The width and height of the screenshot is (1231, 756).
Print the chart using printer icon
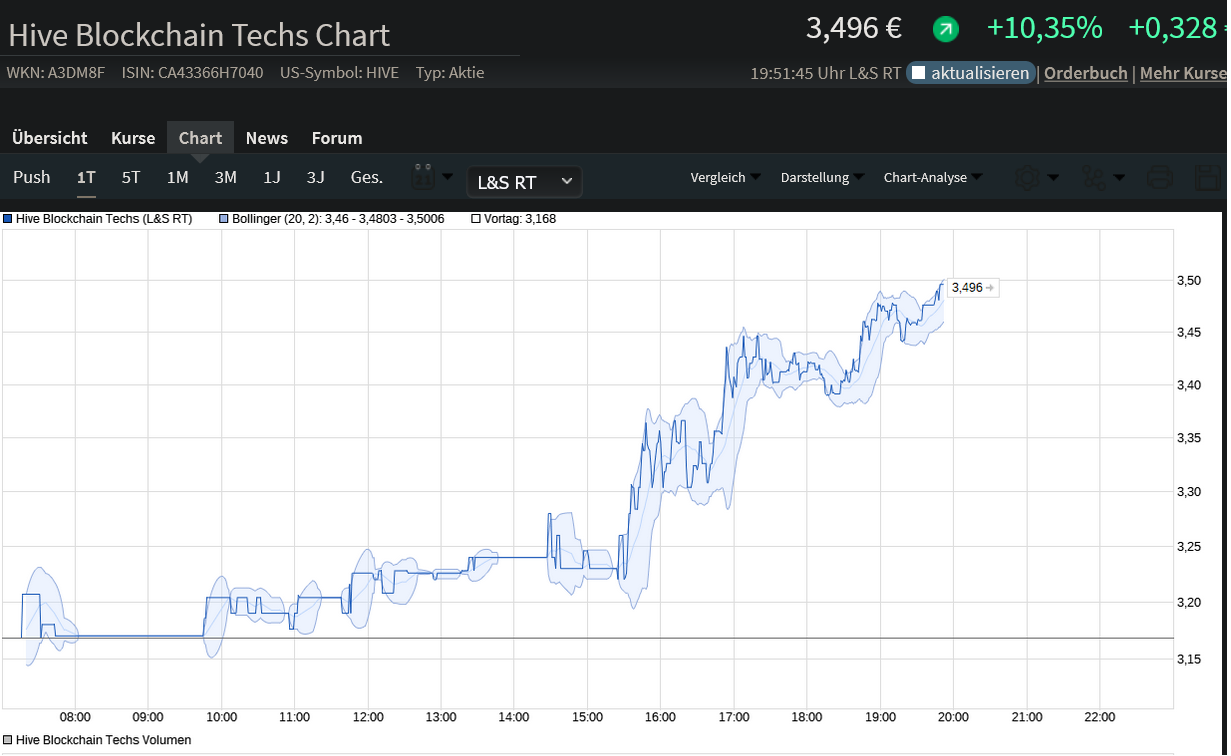pos(1159,178)
